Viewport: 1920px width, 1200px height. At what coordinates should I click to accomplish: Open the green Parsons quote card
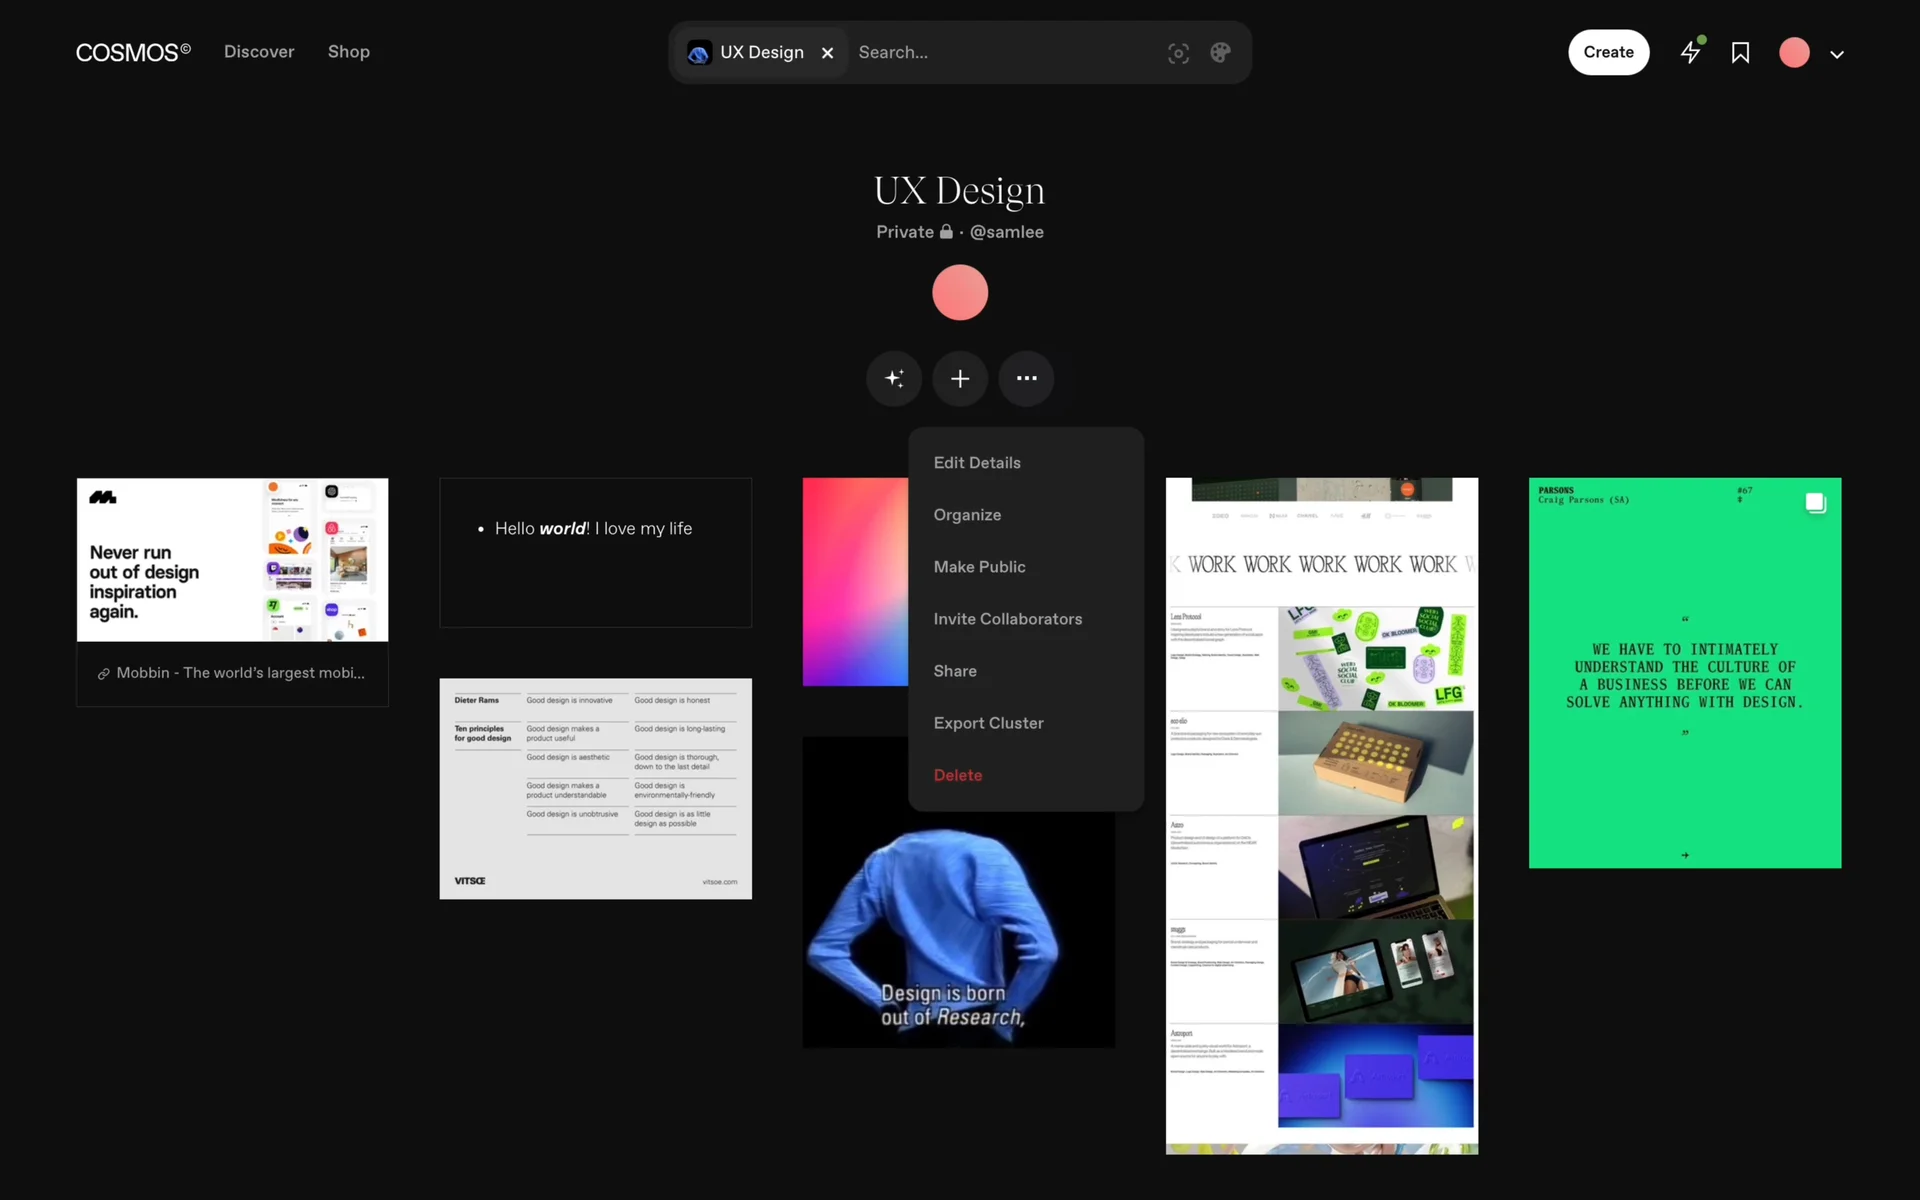[1684, 672]
